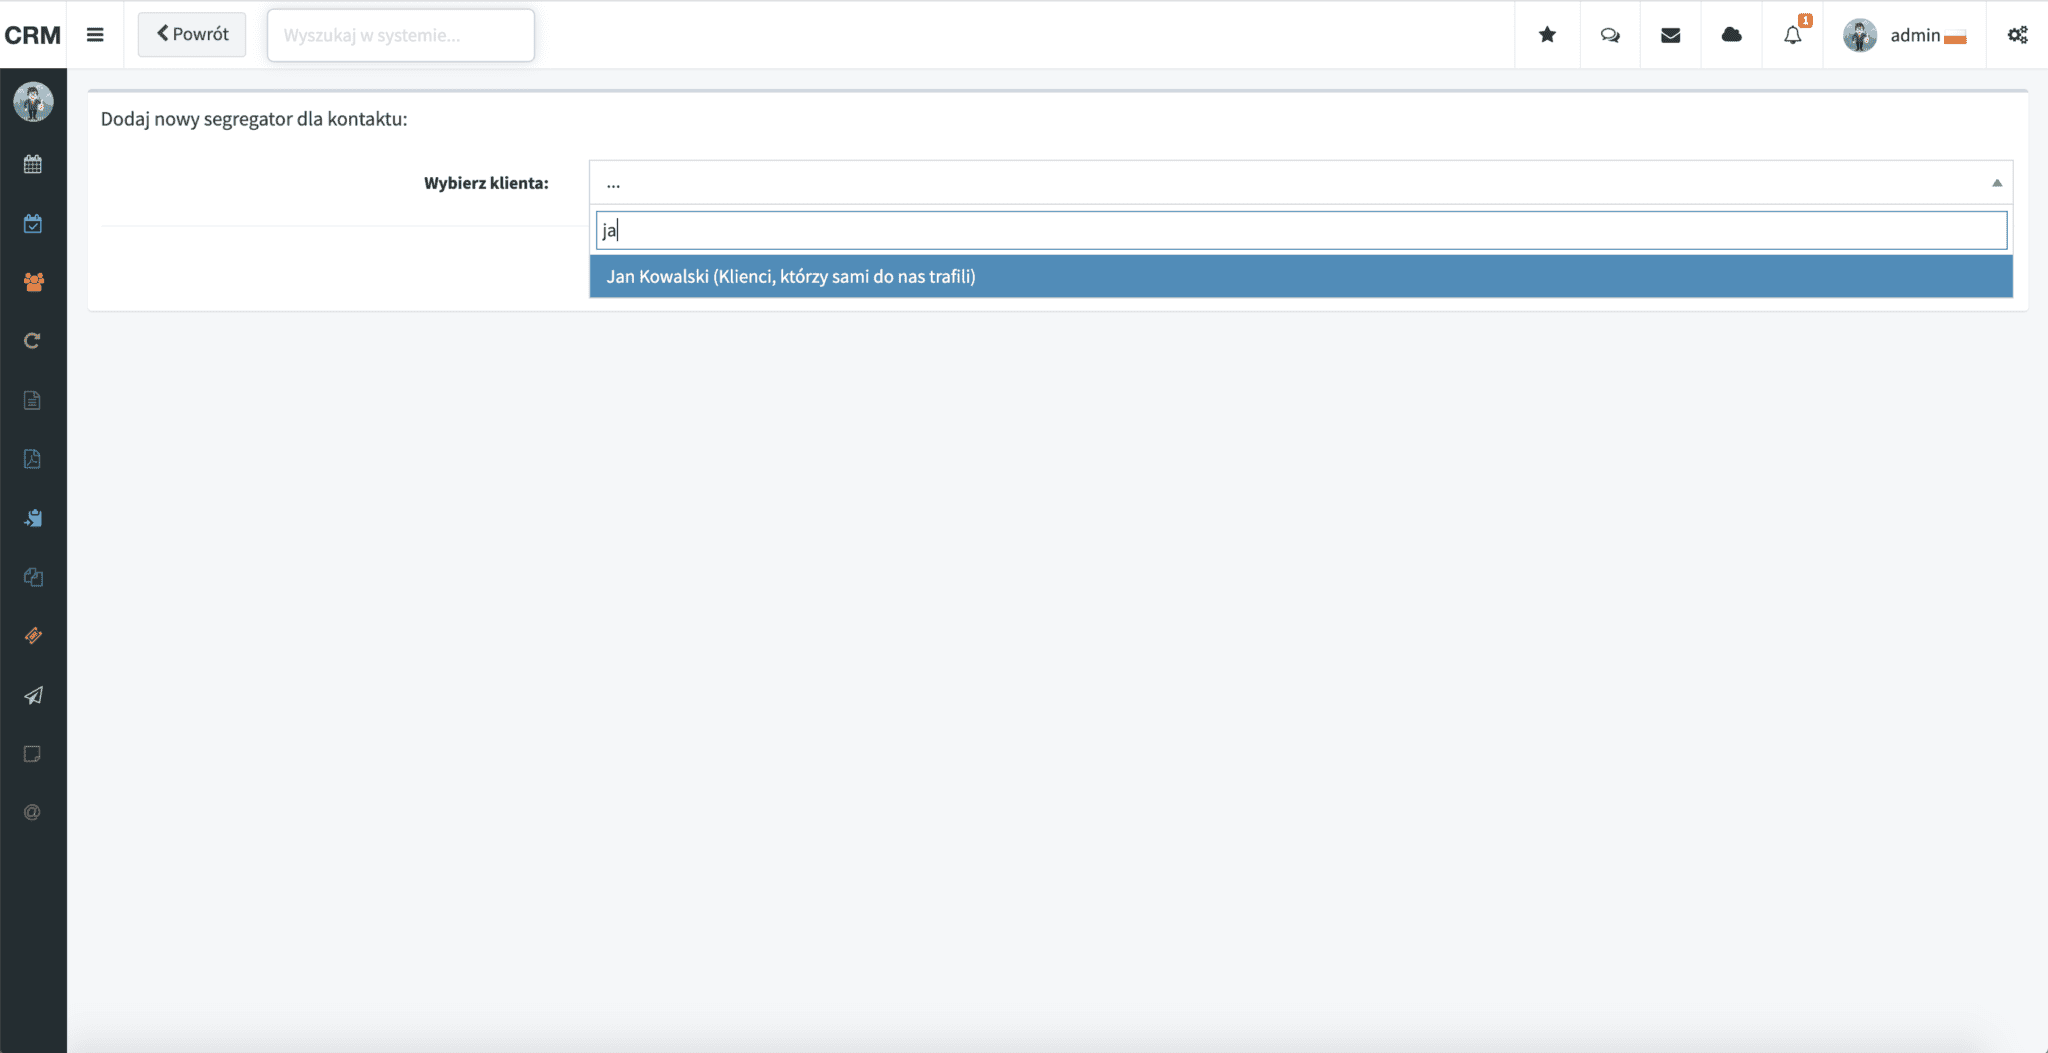Open the circular refresh arrow icon

click(x=33, y=341)
